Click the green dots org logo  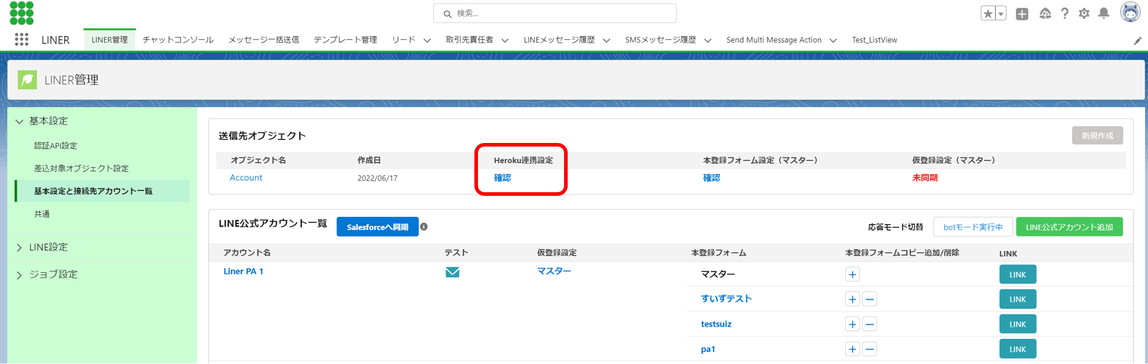tap(21, 12)
